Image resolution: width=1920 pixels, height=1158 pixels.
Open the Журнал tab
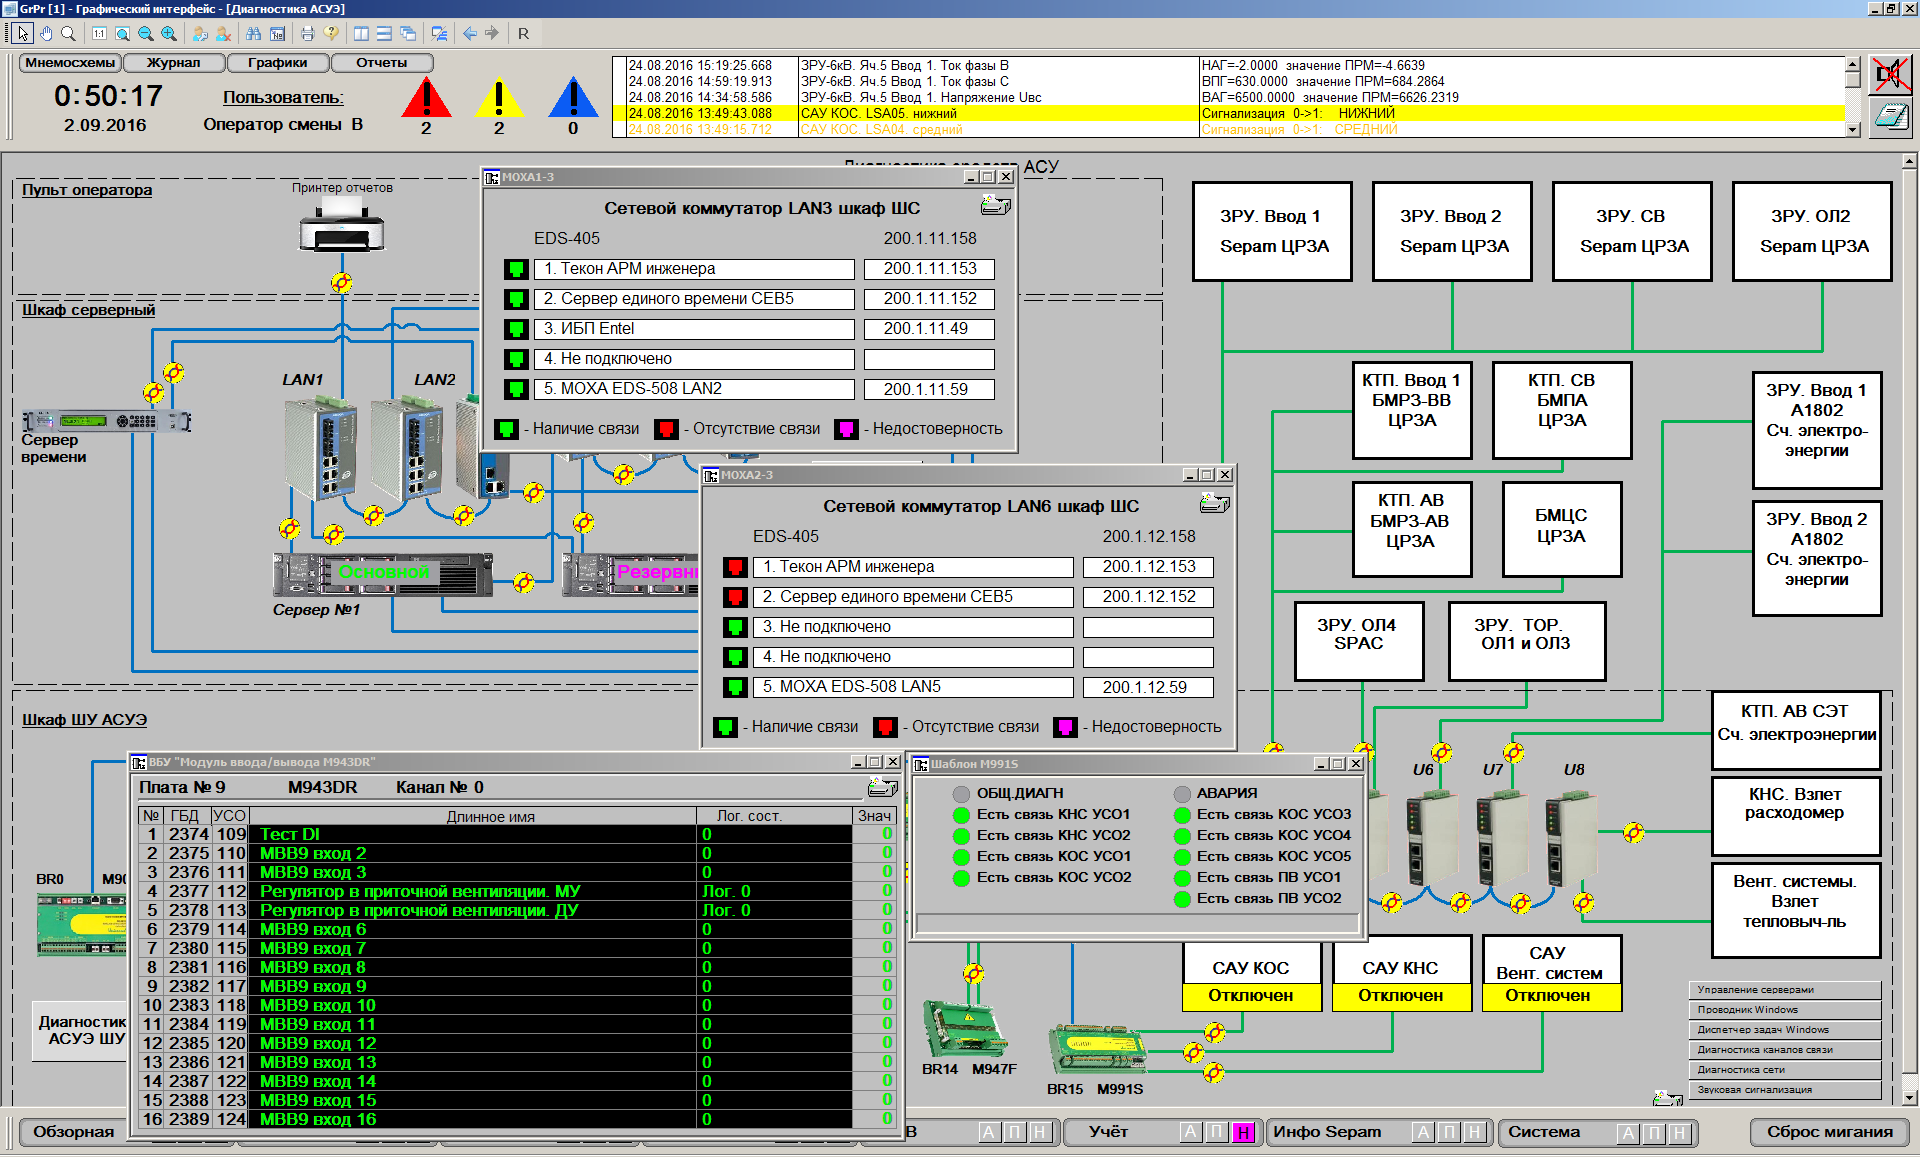tap(173, 63)
